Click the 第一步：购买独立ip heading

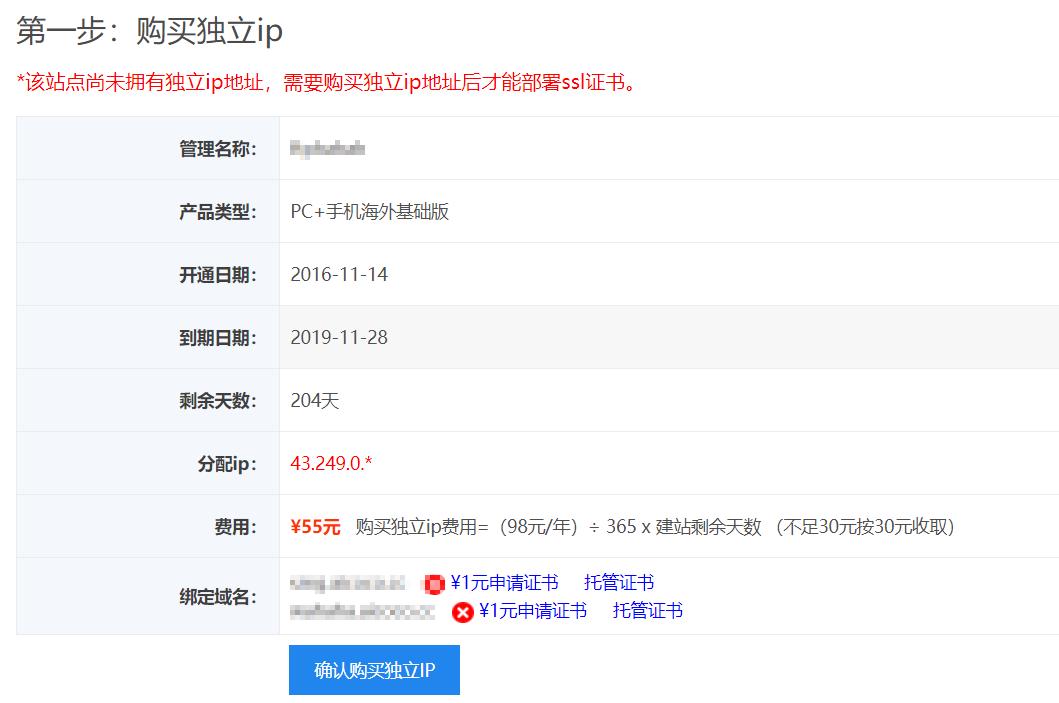click(x=150, y=32)
